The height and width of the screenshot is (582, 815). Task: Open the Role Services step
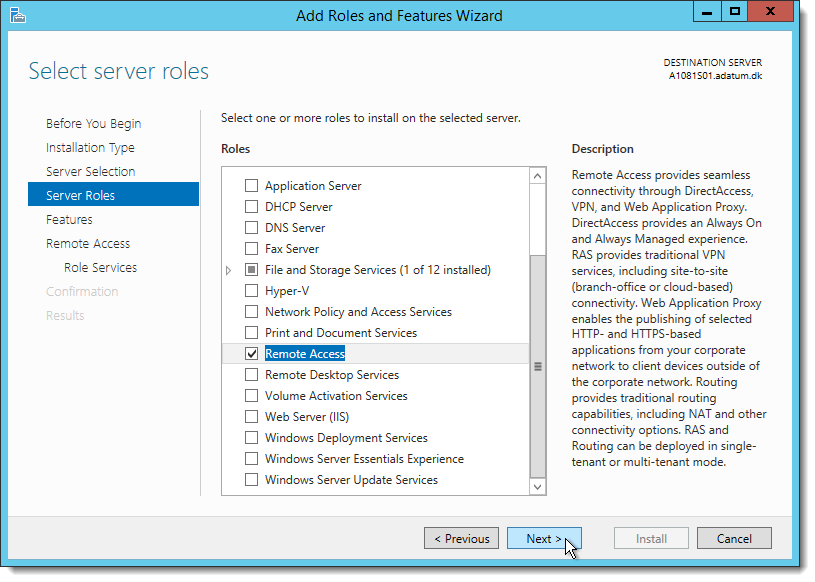pos(100,268)
